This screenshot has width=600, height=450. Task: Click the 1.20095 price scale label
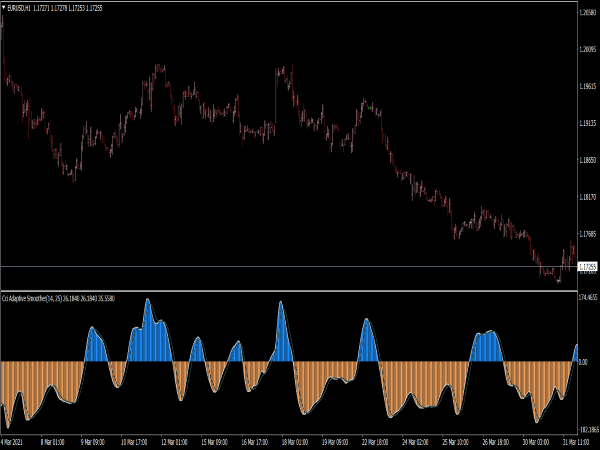588,49
